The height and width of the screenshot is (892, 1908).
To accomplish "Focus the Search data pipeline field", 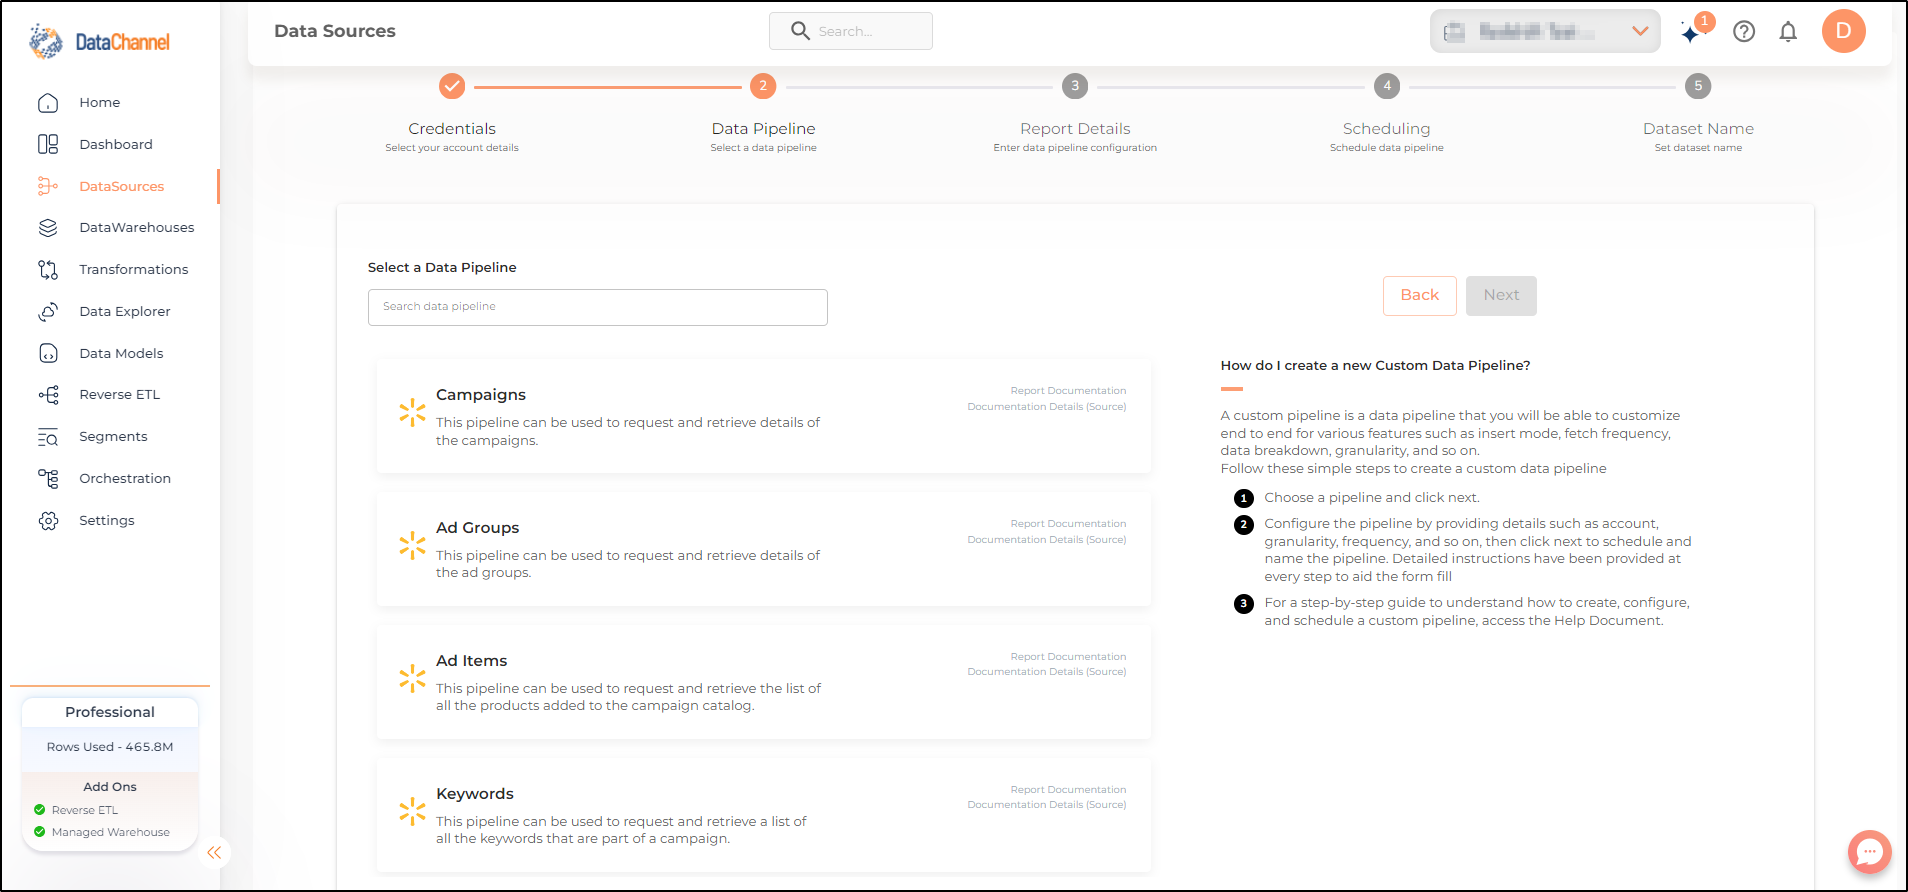I will tap(597, 307).
